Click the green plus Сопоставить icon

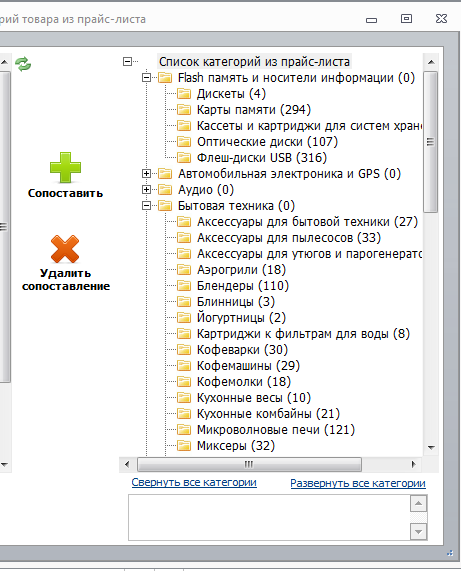[x=65, y=167]
